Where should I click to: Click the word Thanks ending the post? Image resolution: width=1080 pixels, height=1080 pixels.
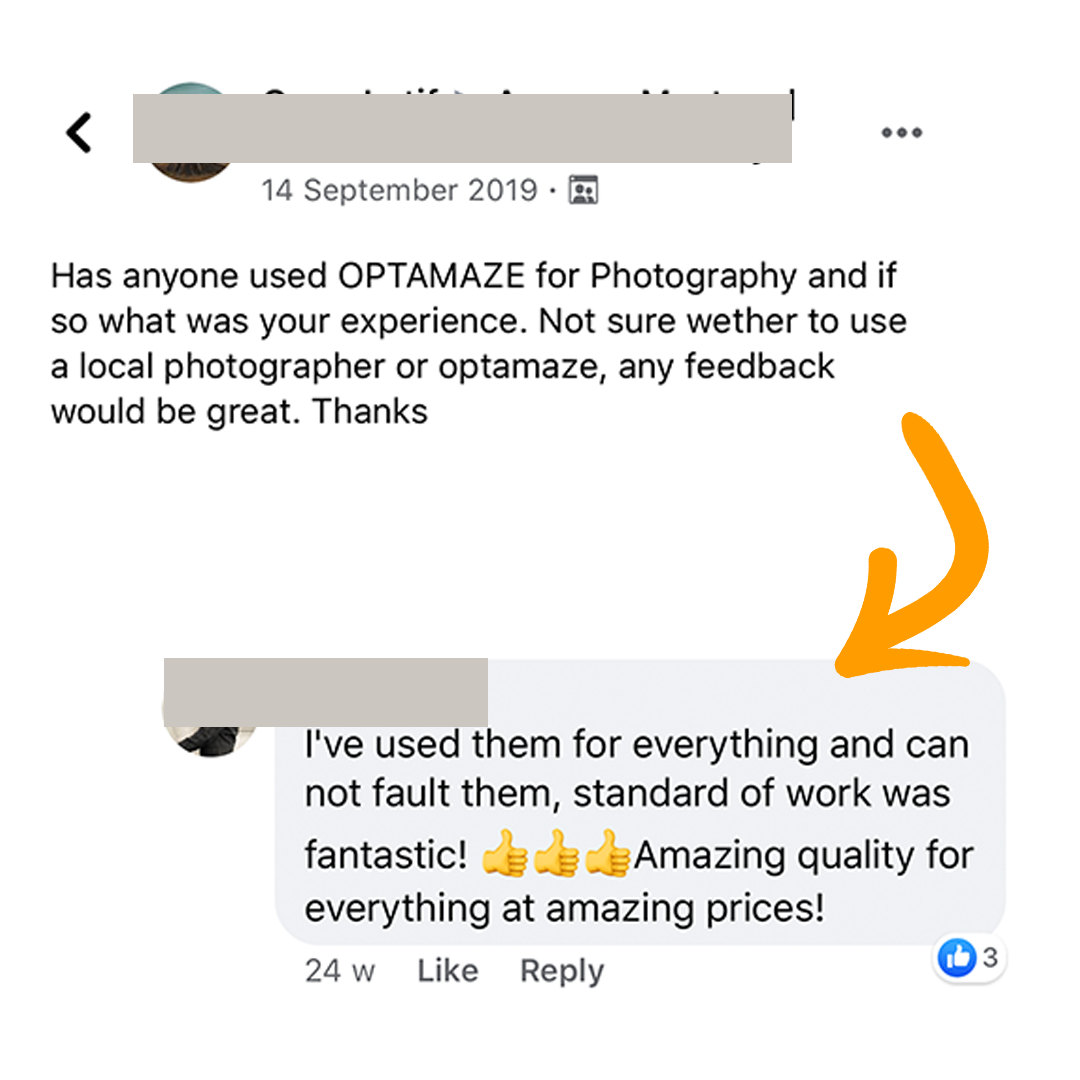pos(370,411)
